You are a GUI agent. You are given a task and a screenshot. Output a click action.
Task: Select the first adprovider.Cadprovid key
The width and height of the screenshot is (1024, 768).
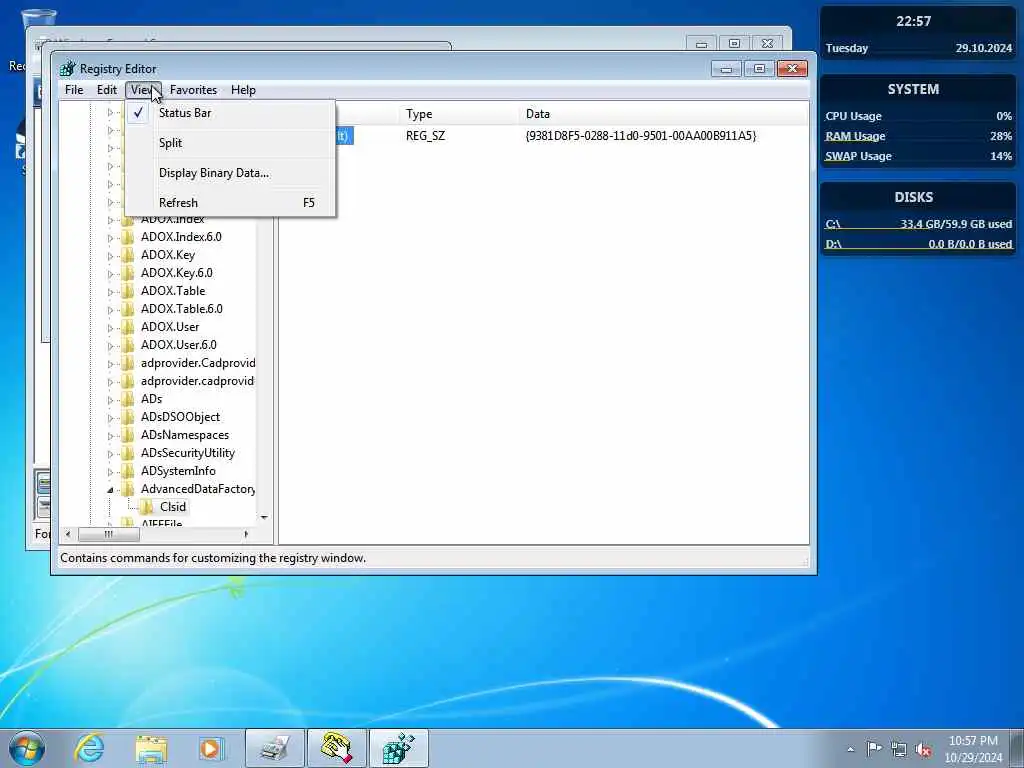pyautogui.click(x=198, y=362)
